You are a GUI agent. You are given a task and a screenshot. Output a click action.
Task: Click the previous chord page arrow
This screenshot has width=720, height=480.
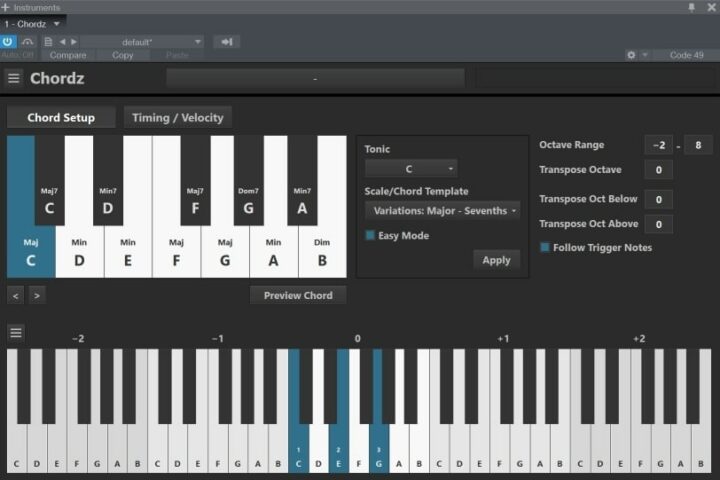[x=16, y=295]
